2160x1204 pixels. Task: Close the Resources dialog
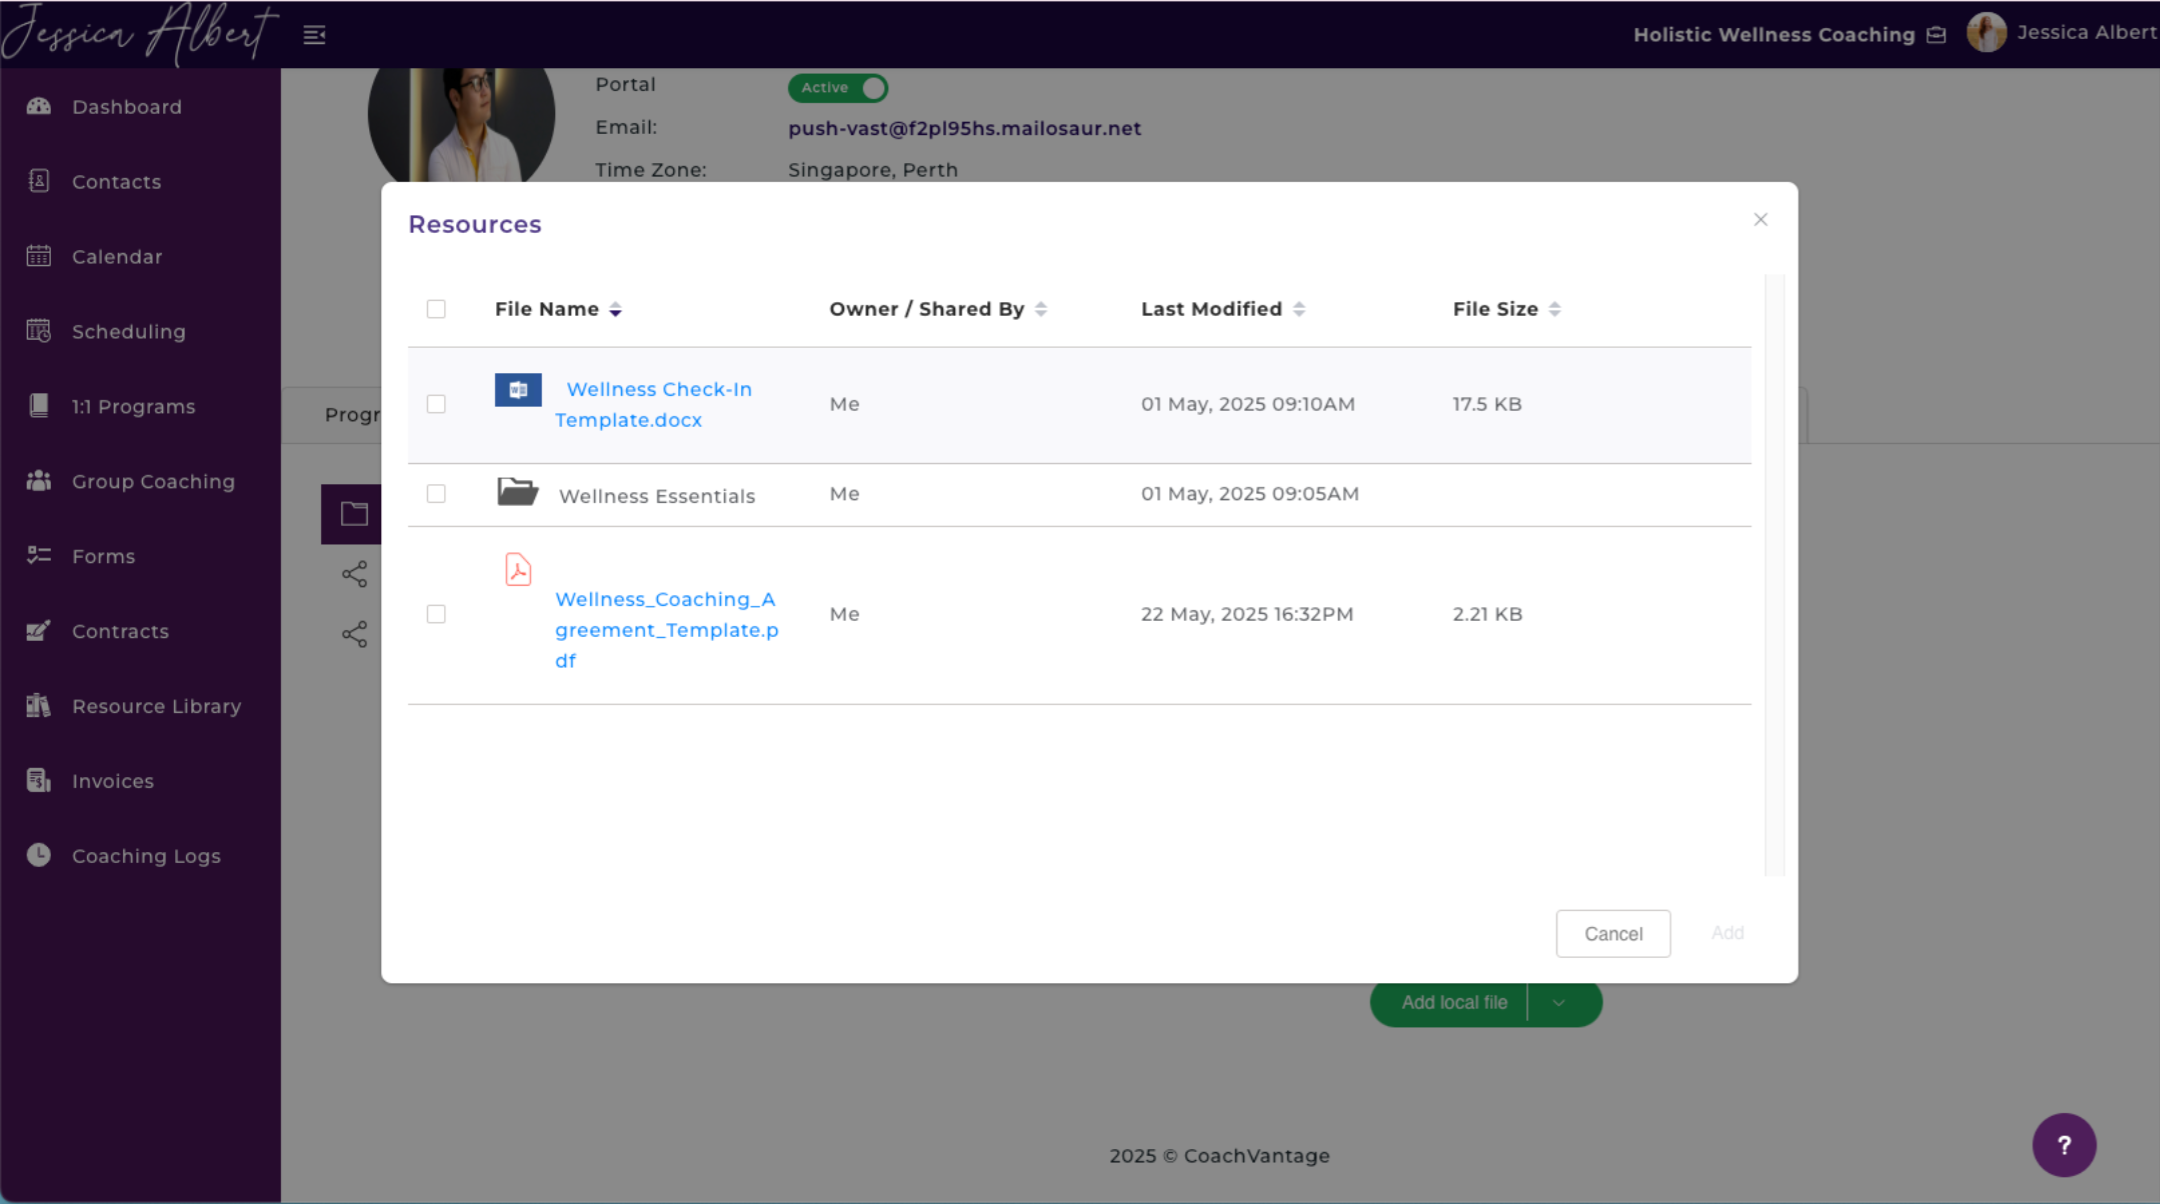coord(1761,219)
